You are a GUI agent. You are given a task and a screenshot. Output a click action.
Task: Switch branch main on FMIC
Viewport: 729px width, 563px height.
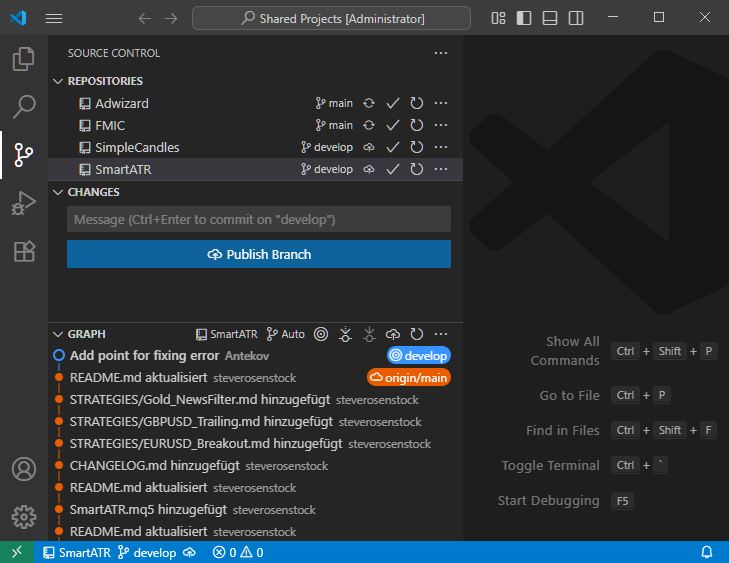point(334,126)
